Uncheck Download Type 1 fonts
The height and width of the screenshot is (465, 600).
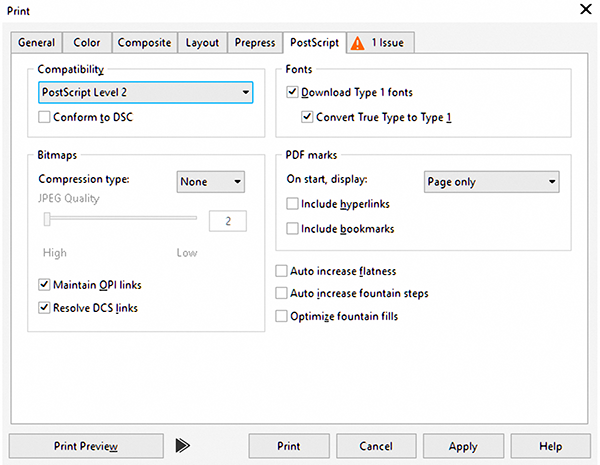(292, 93)
